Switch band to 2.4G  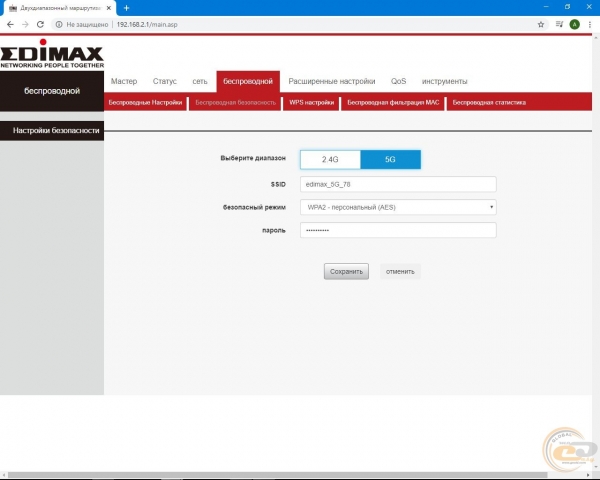pos(330,159)
